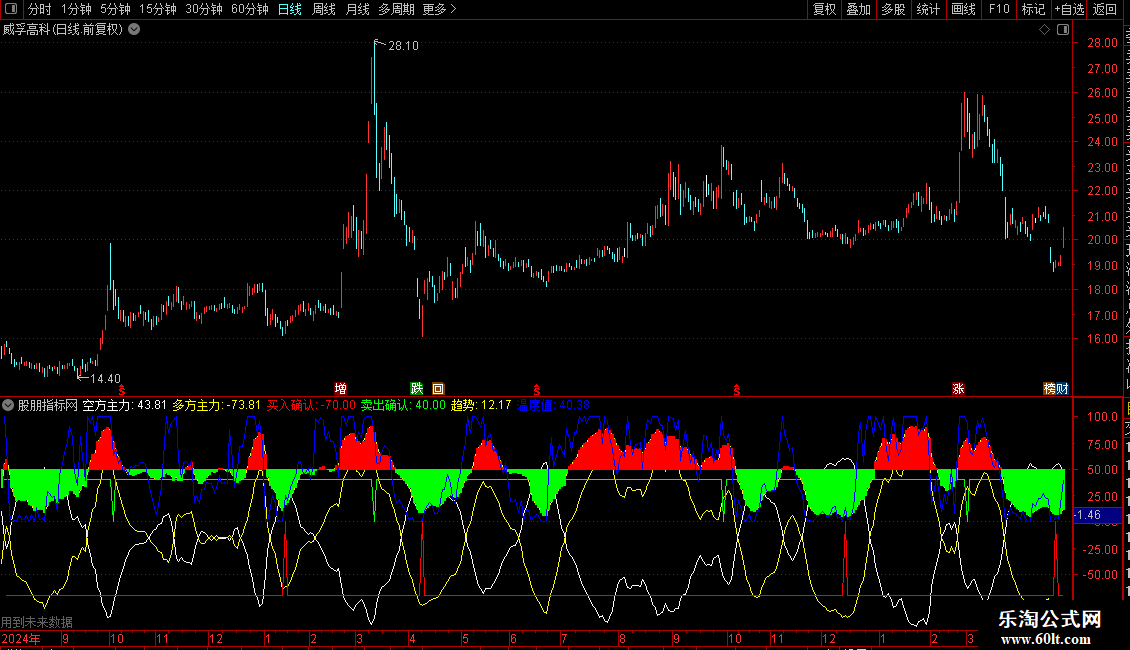Click the 用到未来数据 warning text
This screenshot has width=1130, height=650.
point(37,622)
